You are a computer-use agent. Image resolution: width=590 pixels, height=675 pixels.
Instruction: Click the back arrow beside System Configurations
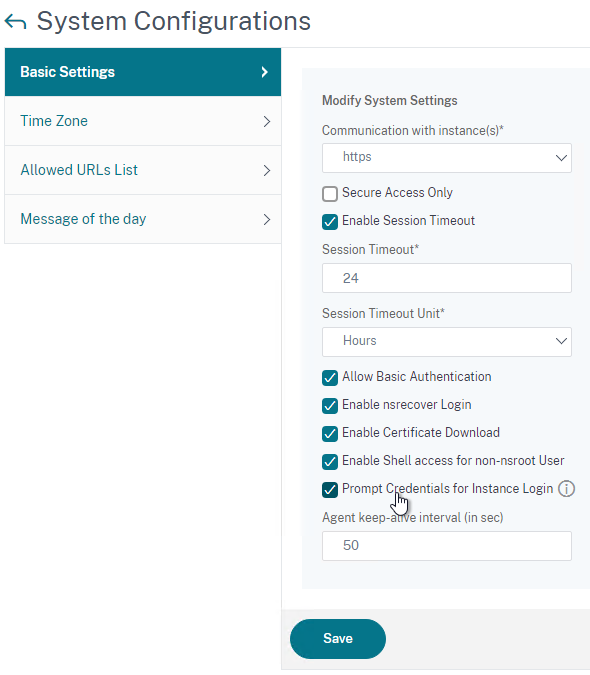point(15,22)
